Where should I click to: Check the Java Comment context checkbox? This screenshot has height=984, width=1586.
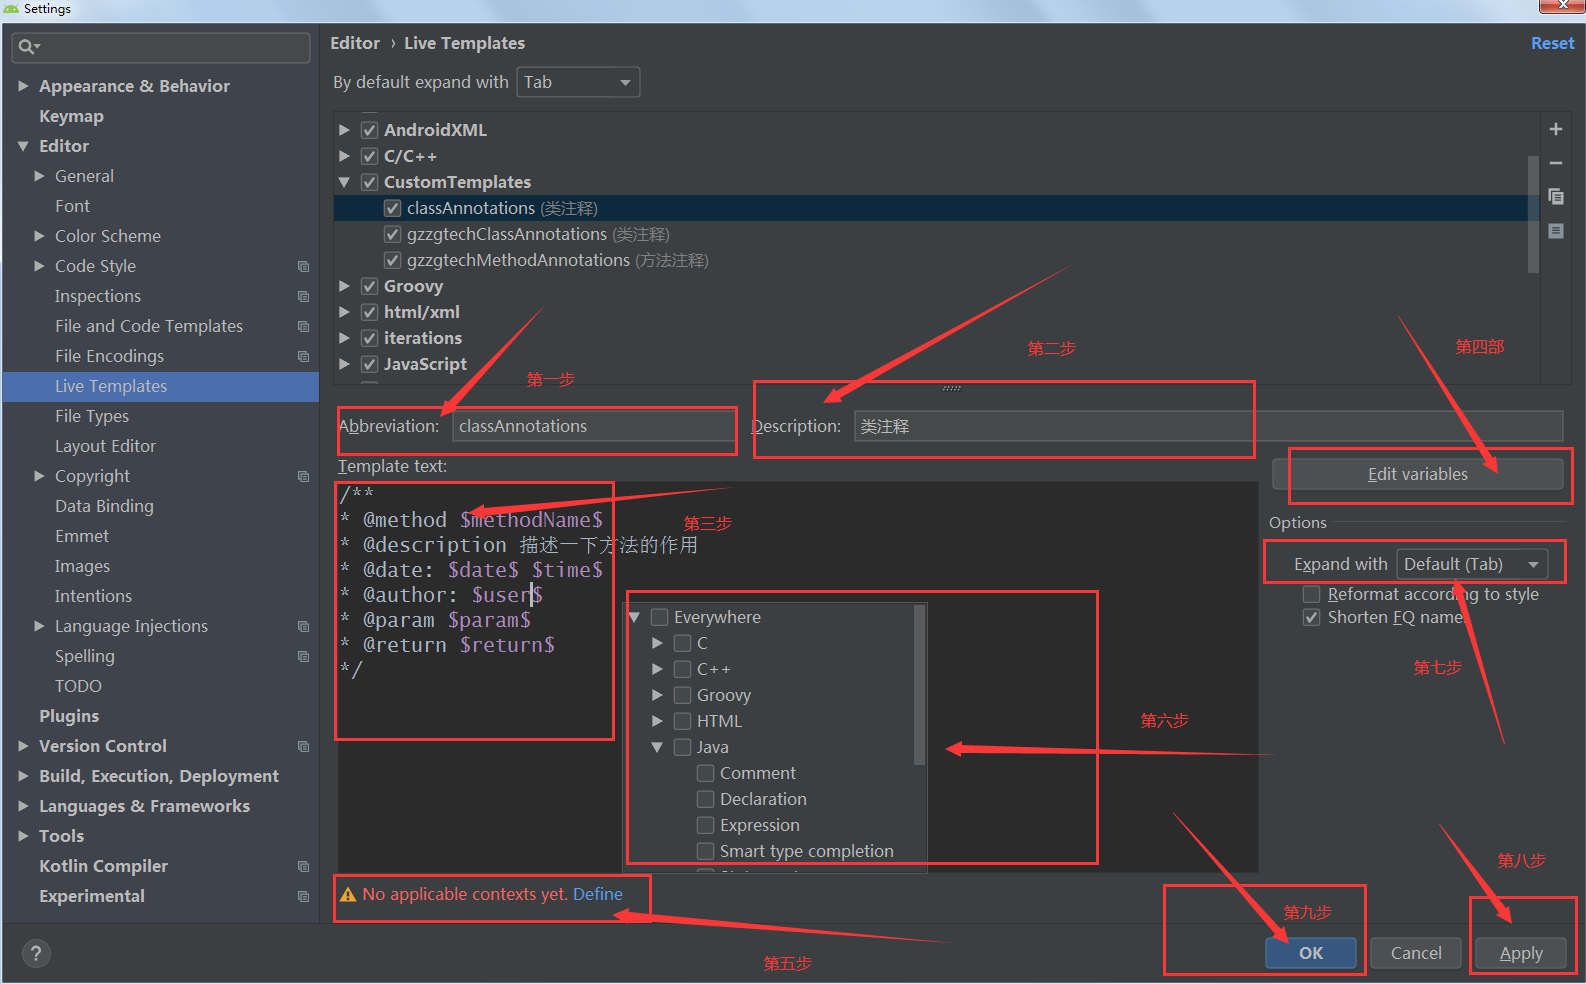click(705, 773)
